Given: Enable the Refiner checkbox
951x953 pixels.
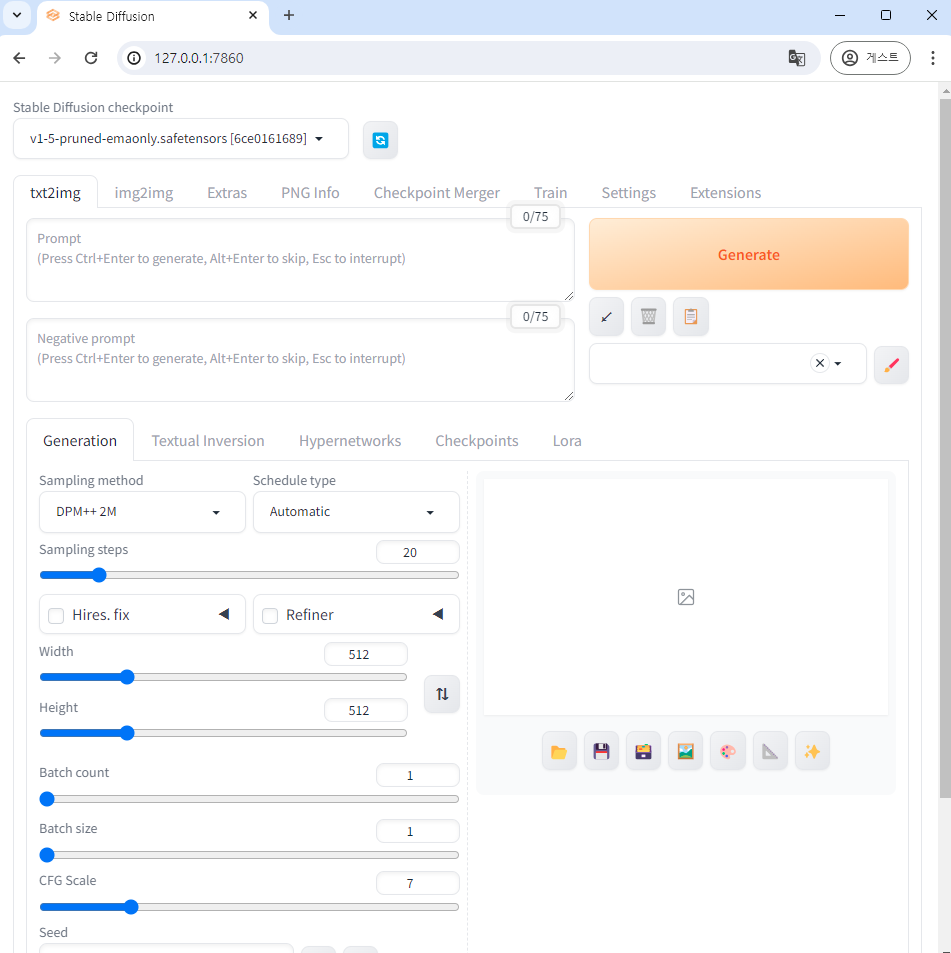Looking at the screenshot, I should 270,616.
